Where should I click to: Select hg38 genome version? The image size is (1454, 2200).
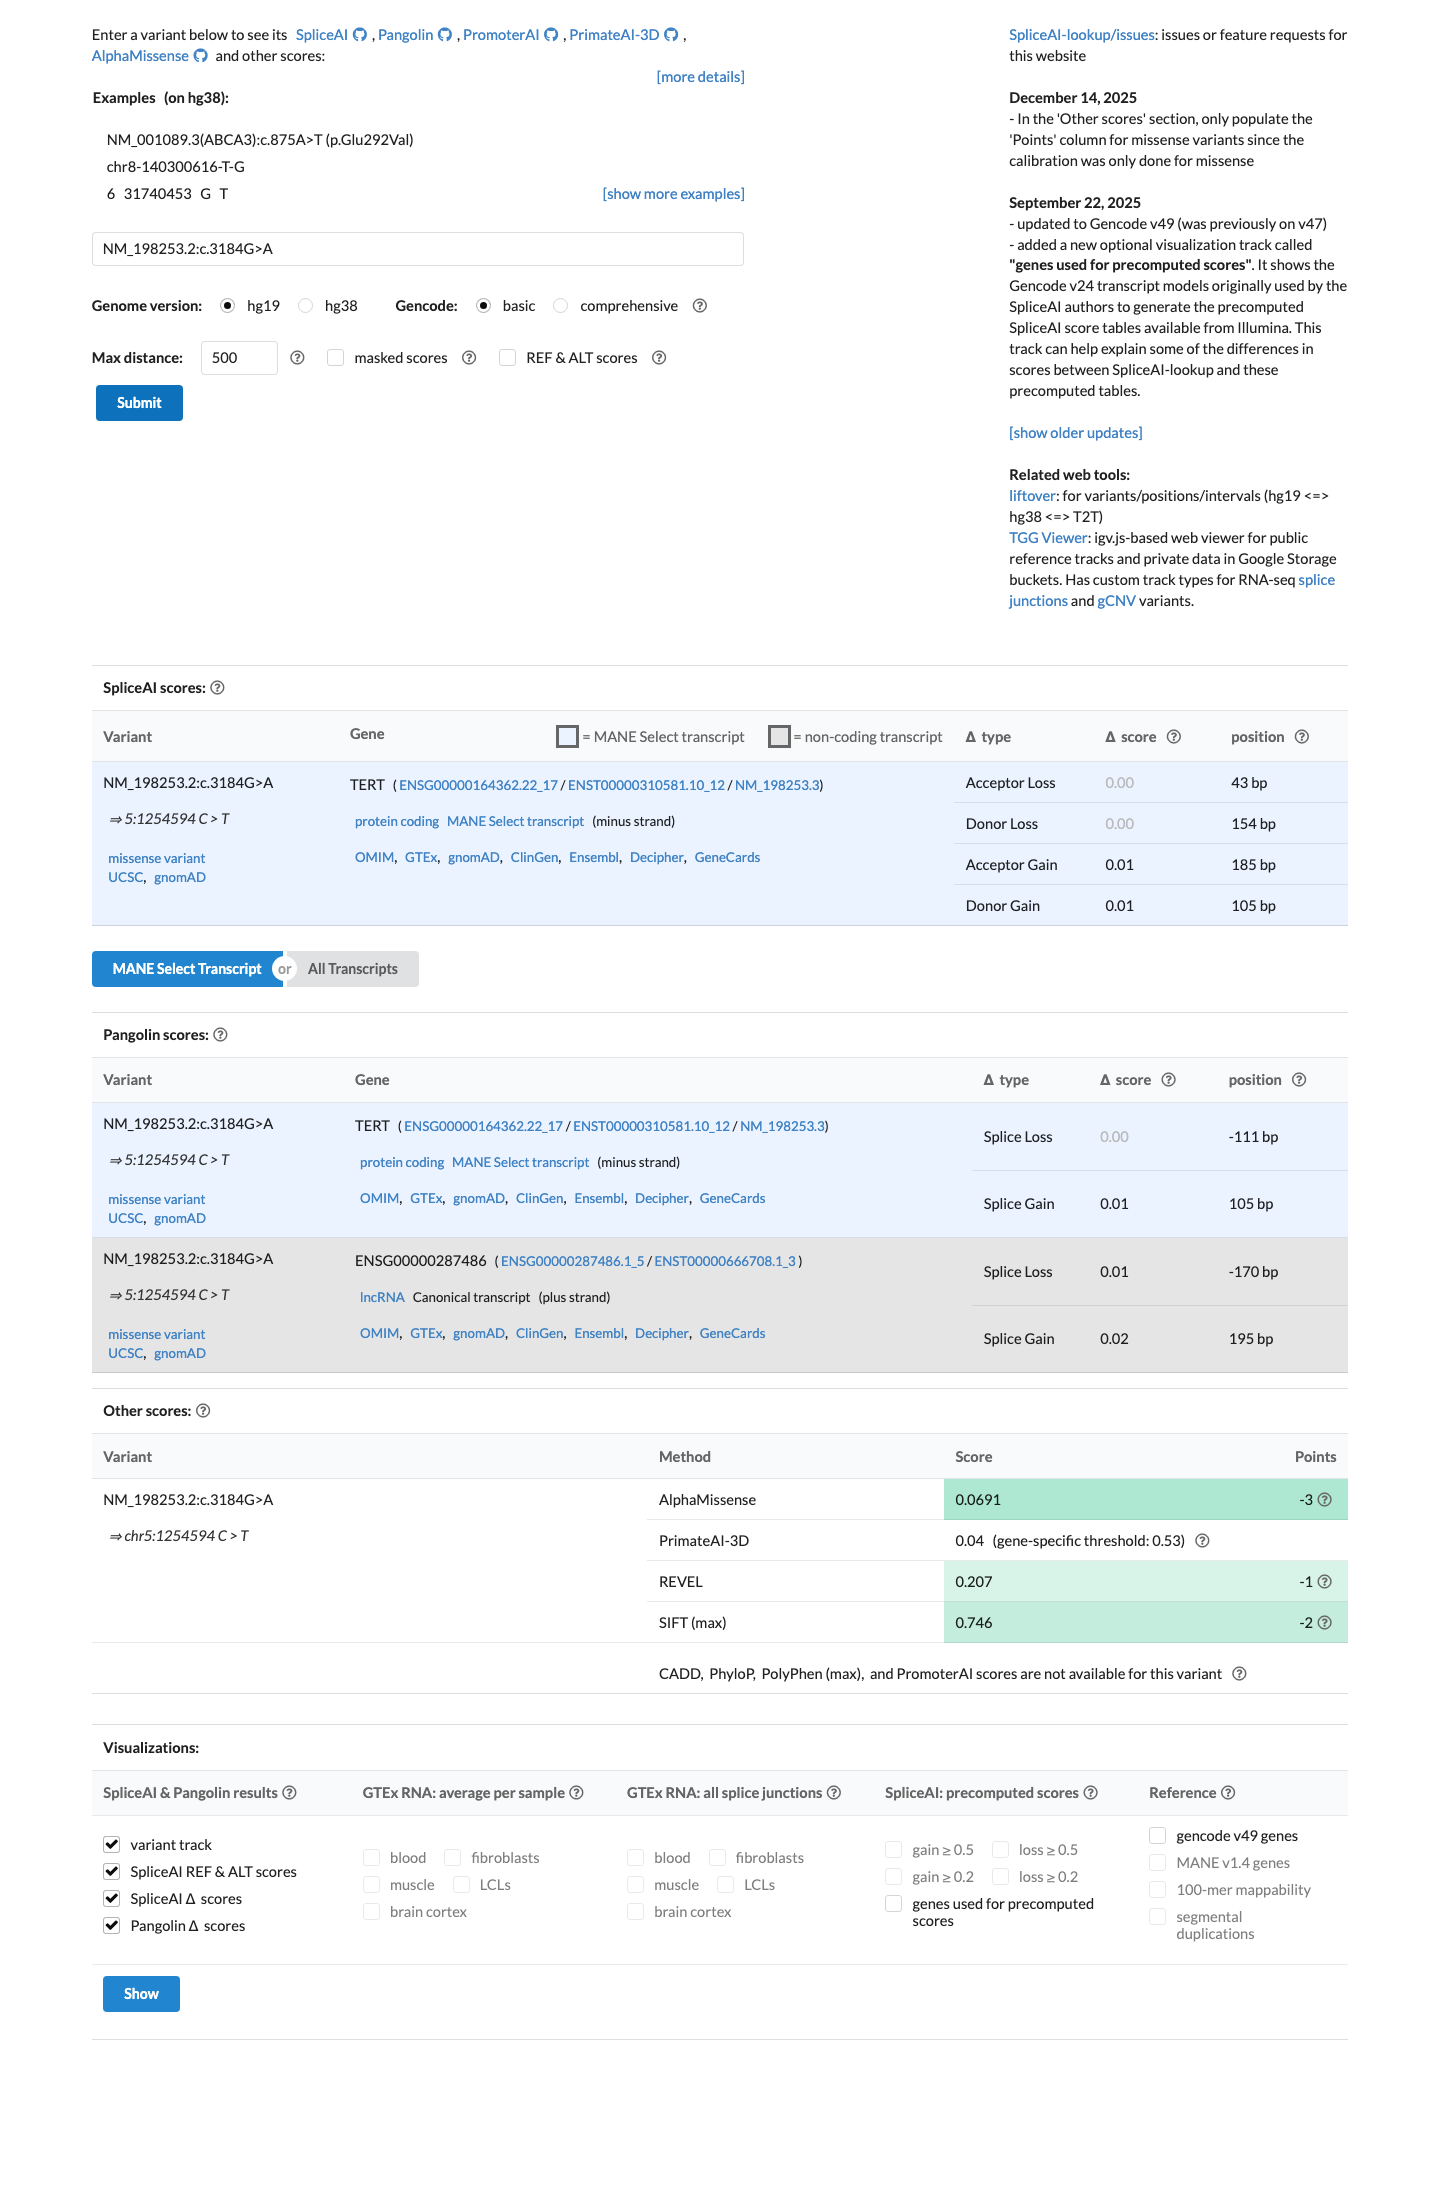[x=306, y=306]
